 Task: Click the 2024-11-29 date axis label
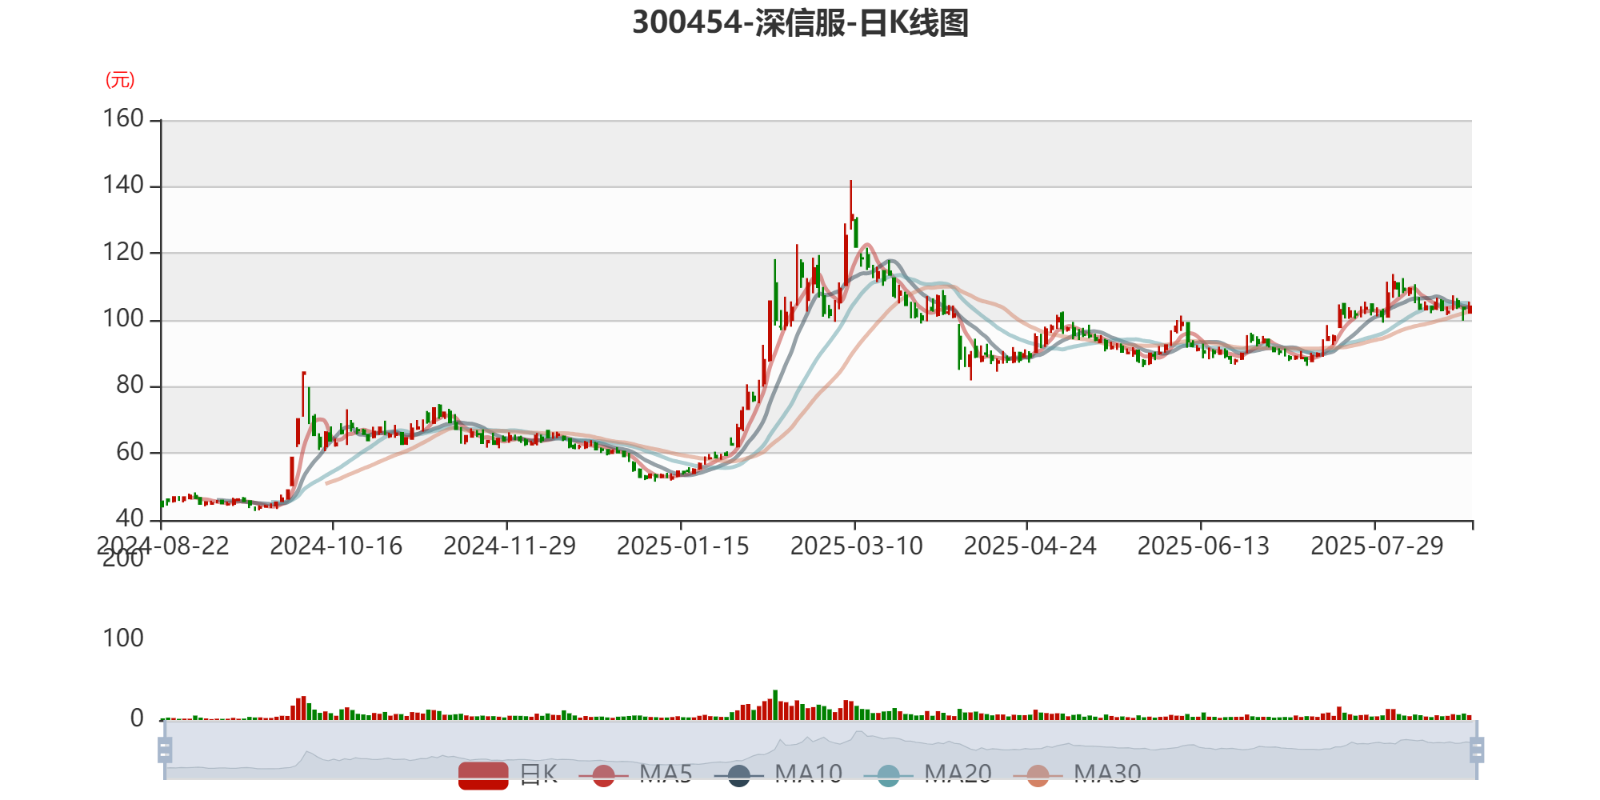pos(510,546)
